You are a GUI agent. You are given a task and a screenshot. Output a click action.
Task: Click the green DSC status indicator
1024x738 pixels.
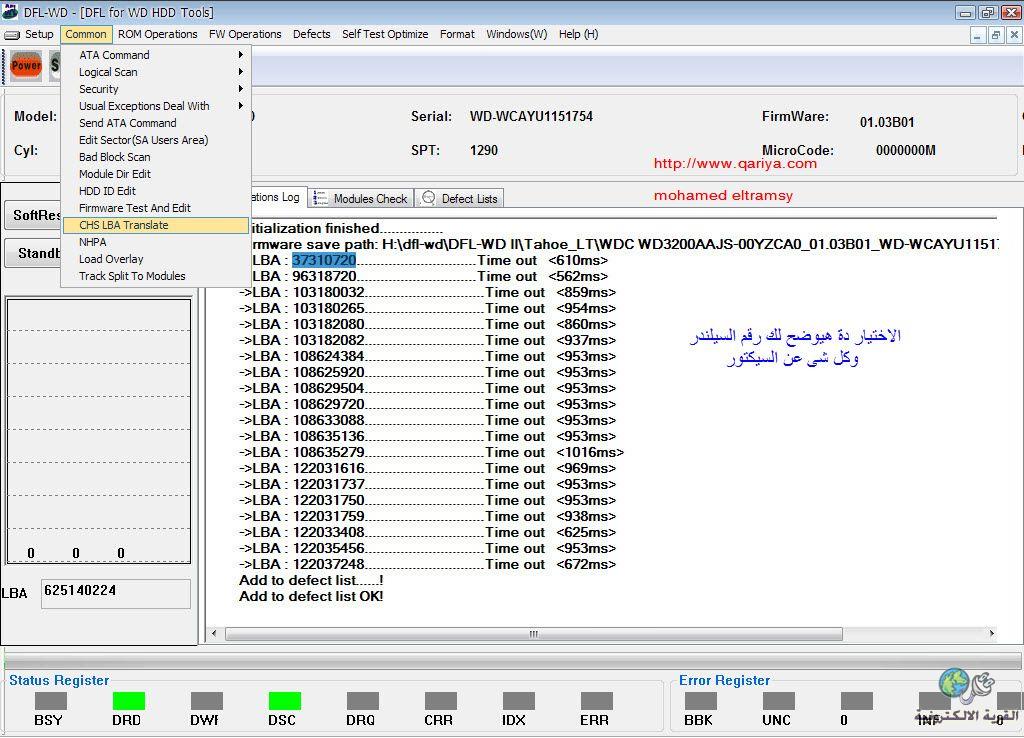(285, 701)
